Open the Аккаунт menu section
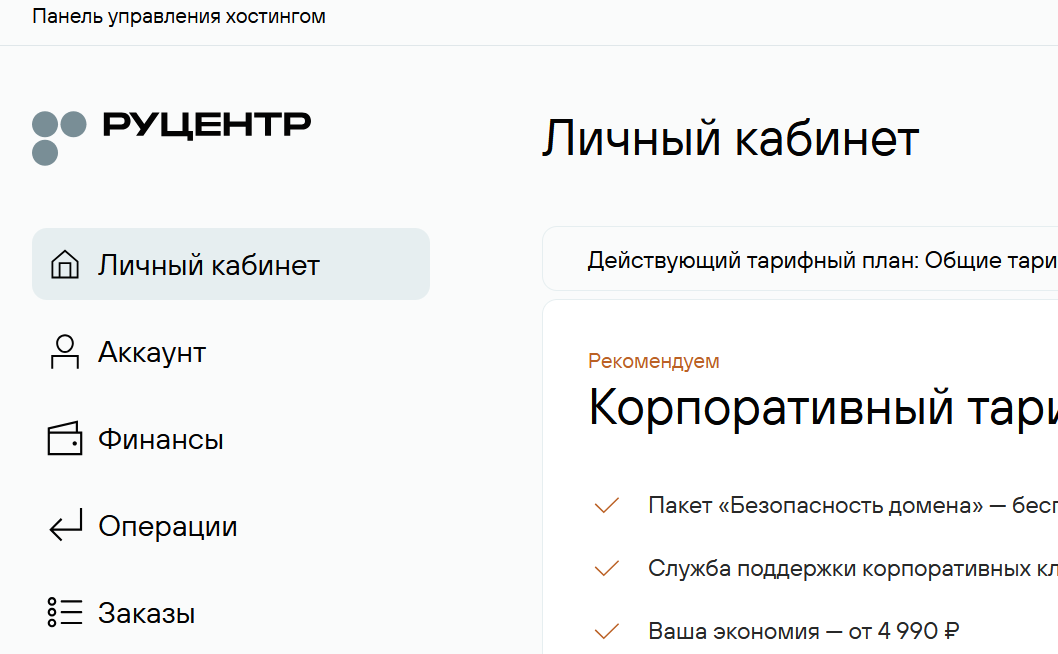This screenshot has width=1058, height=654. click(152, 352)
